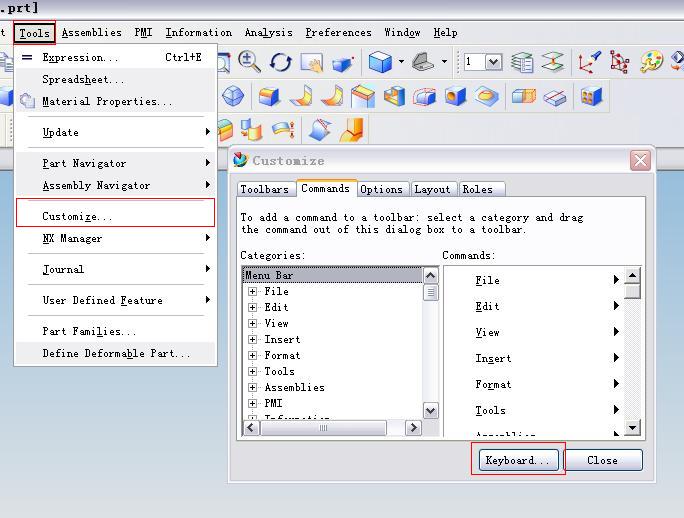684x518 pixels.
Task: Click the WCS dynamics red nodes icon
Action: pos(619,62)
